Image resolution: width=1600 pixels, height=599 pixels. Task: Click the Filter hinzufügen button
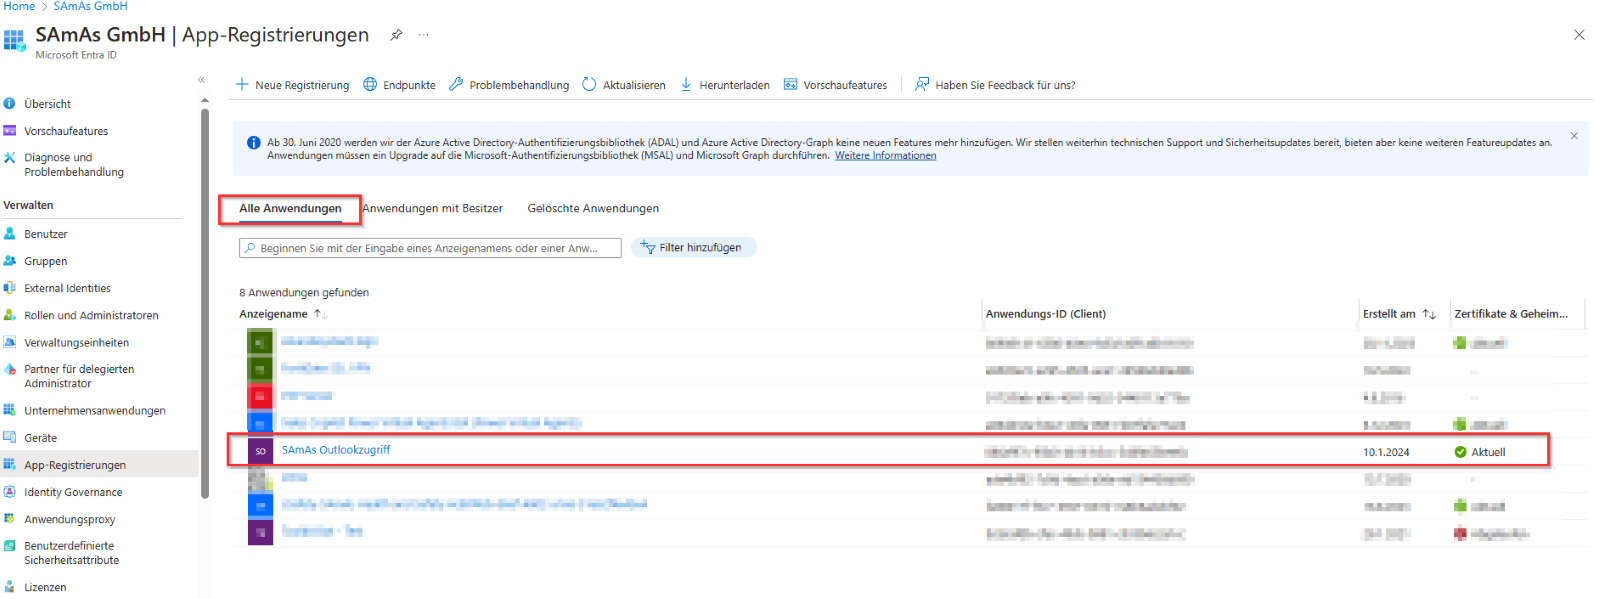694,247
